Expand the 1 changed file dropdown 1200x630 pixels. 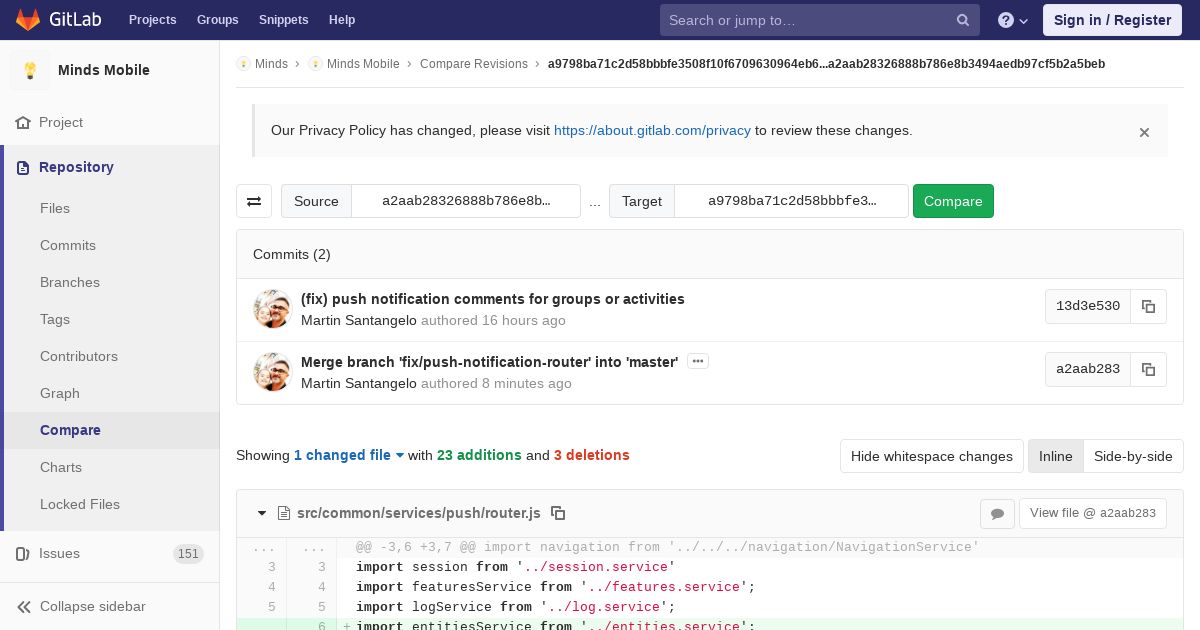click(x=349, y=455)
